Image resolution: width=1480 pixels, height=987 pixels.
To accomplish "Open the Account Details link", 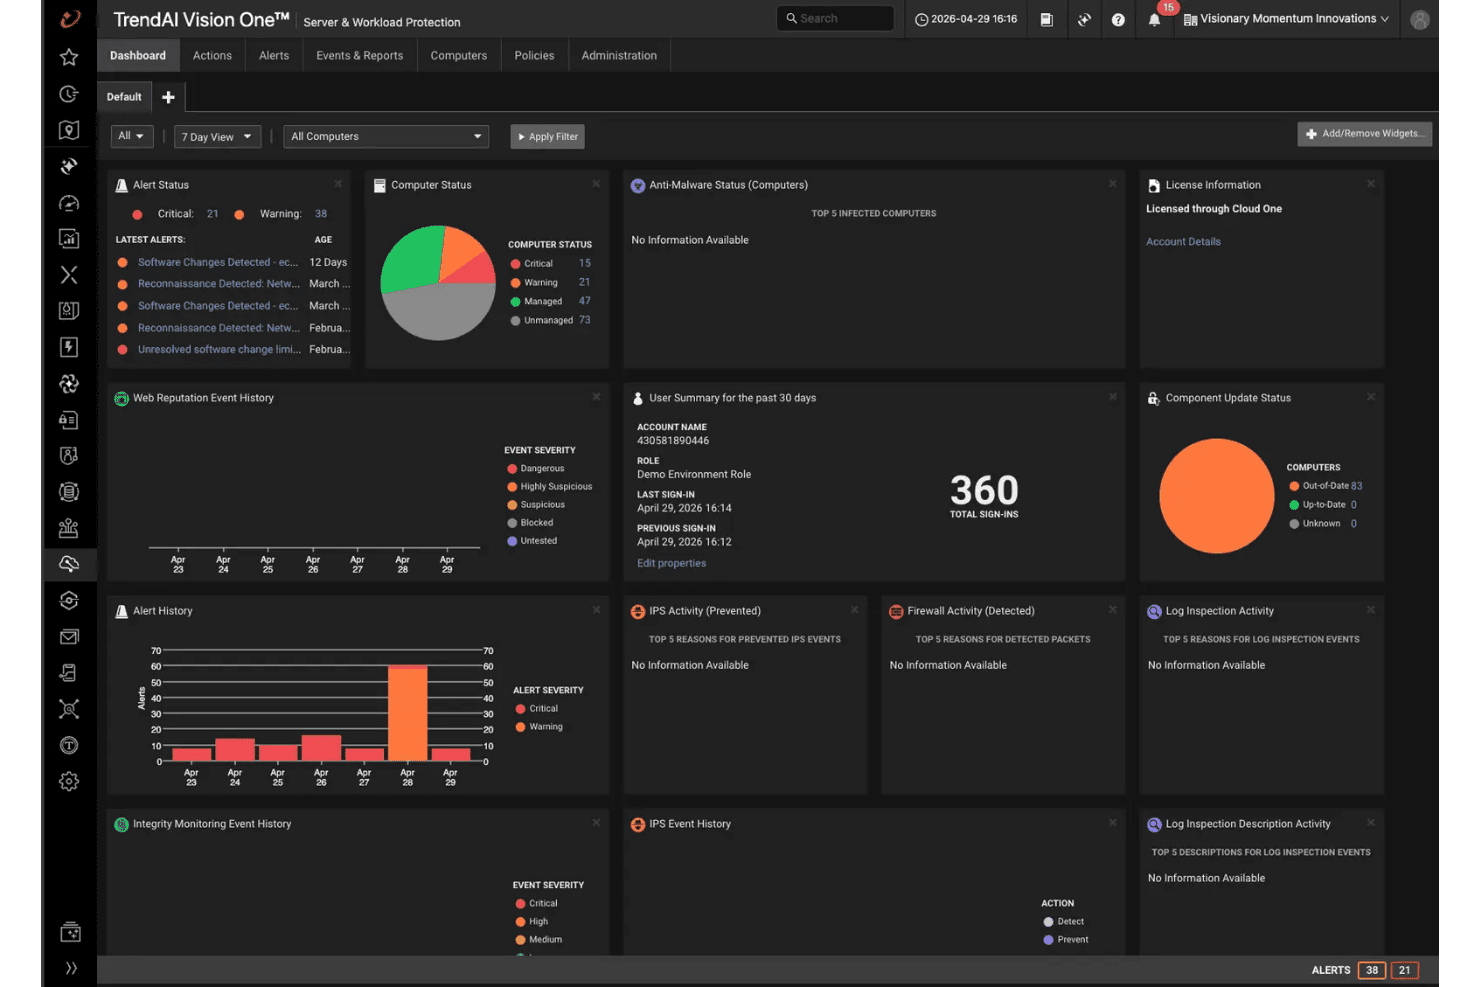I will click(x=1183, y=242).
